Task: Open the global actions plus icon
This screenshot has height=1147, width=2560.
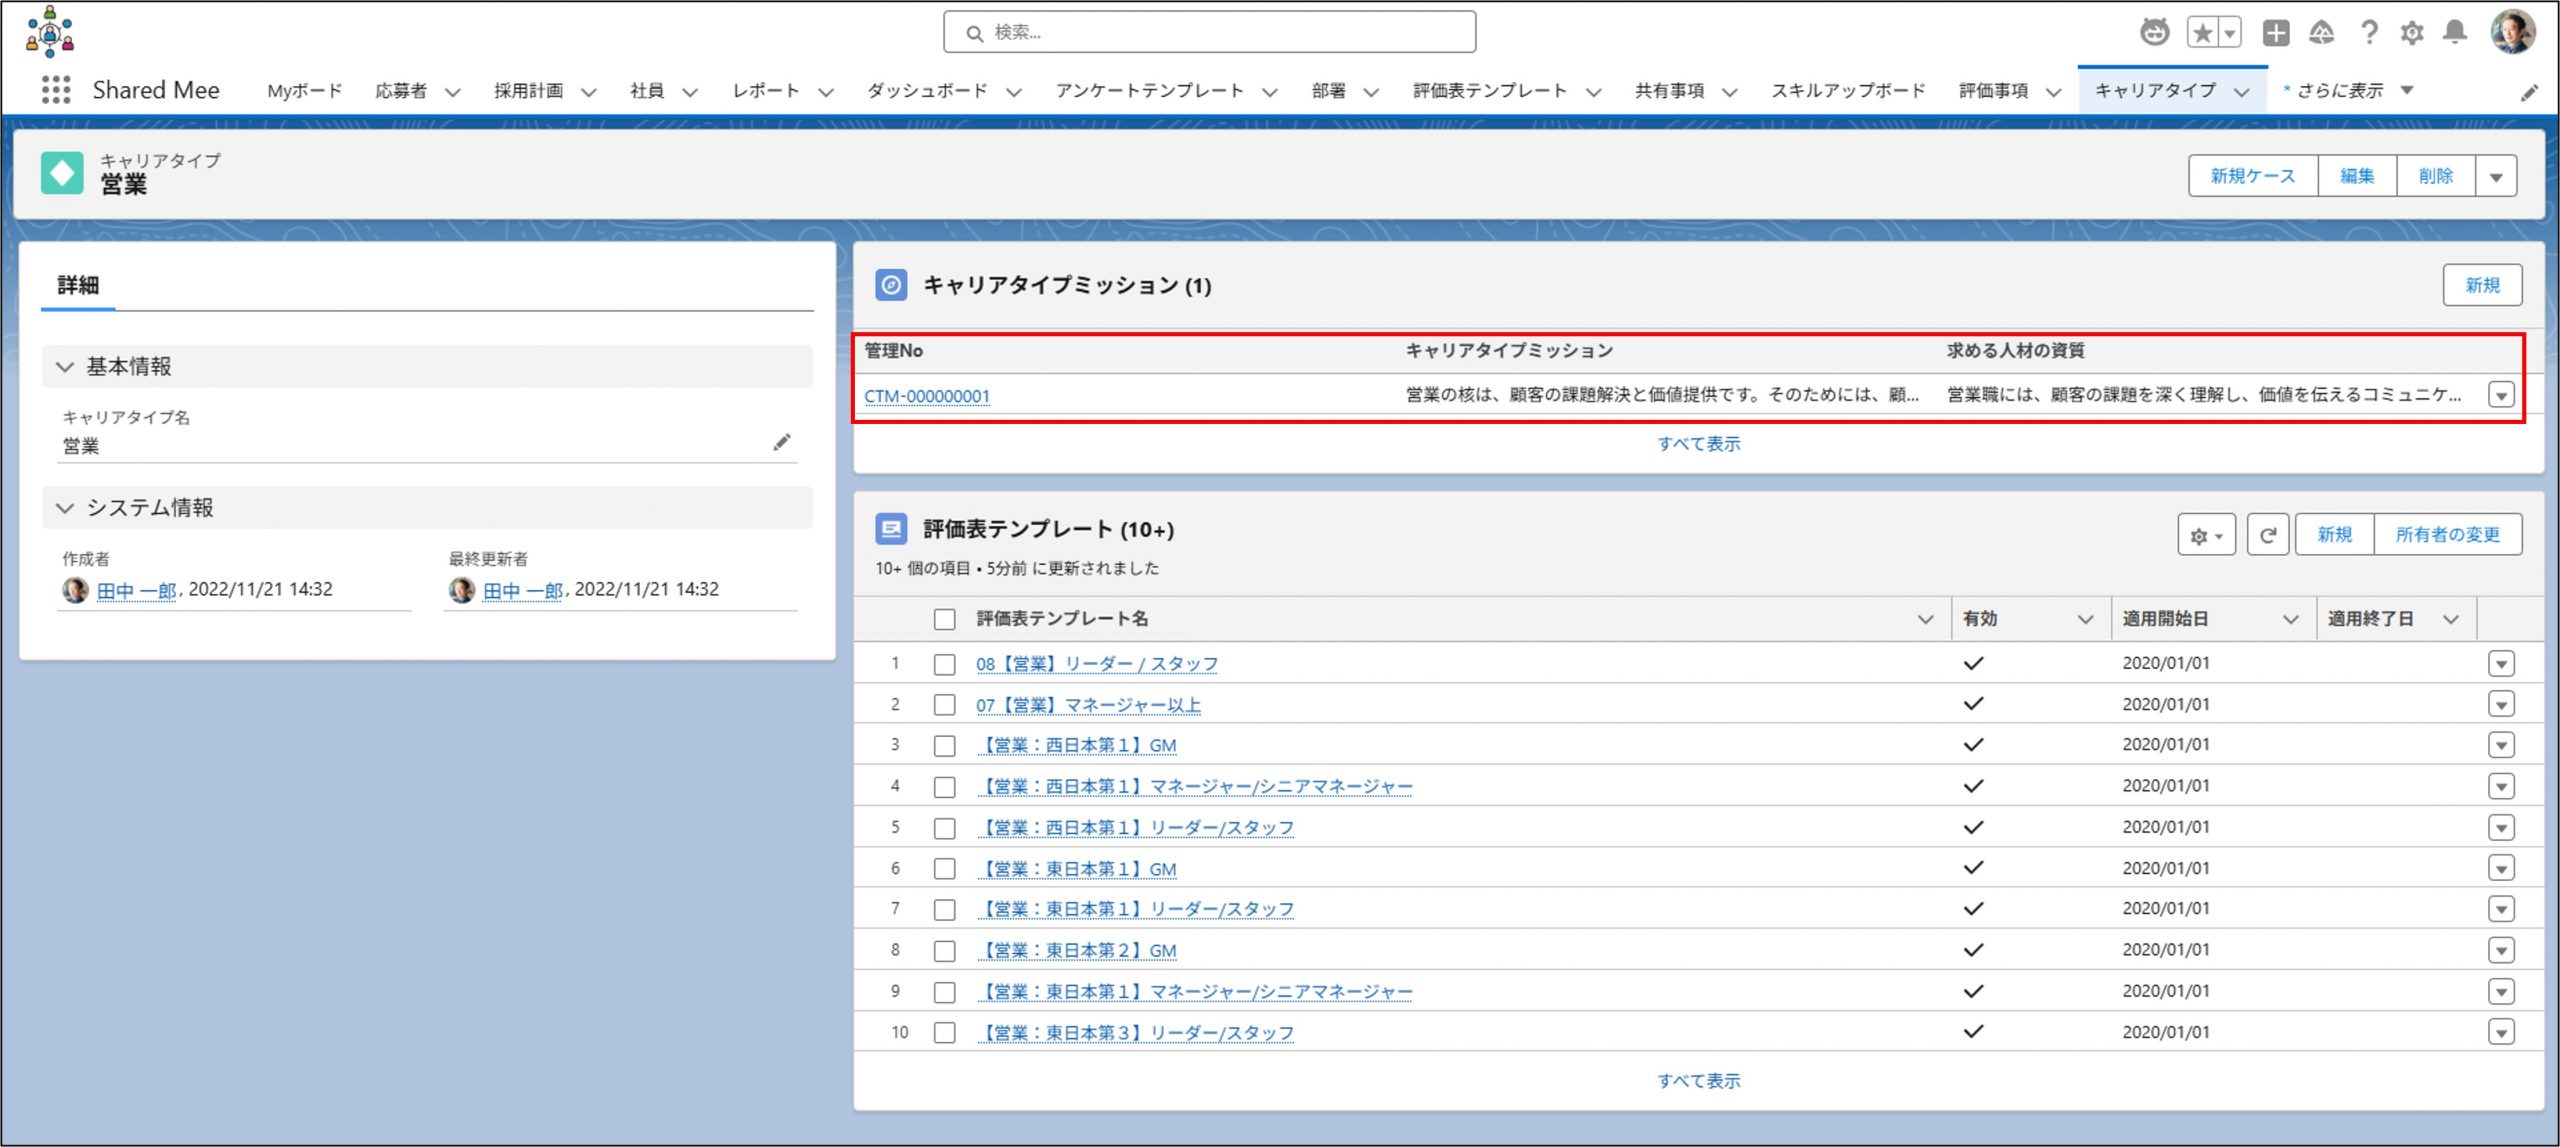Action: pos(2275,33)
